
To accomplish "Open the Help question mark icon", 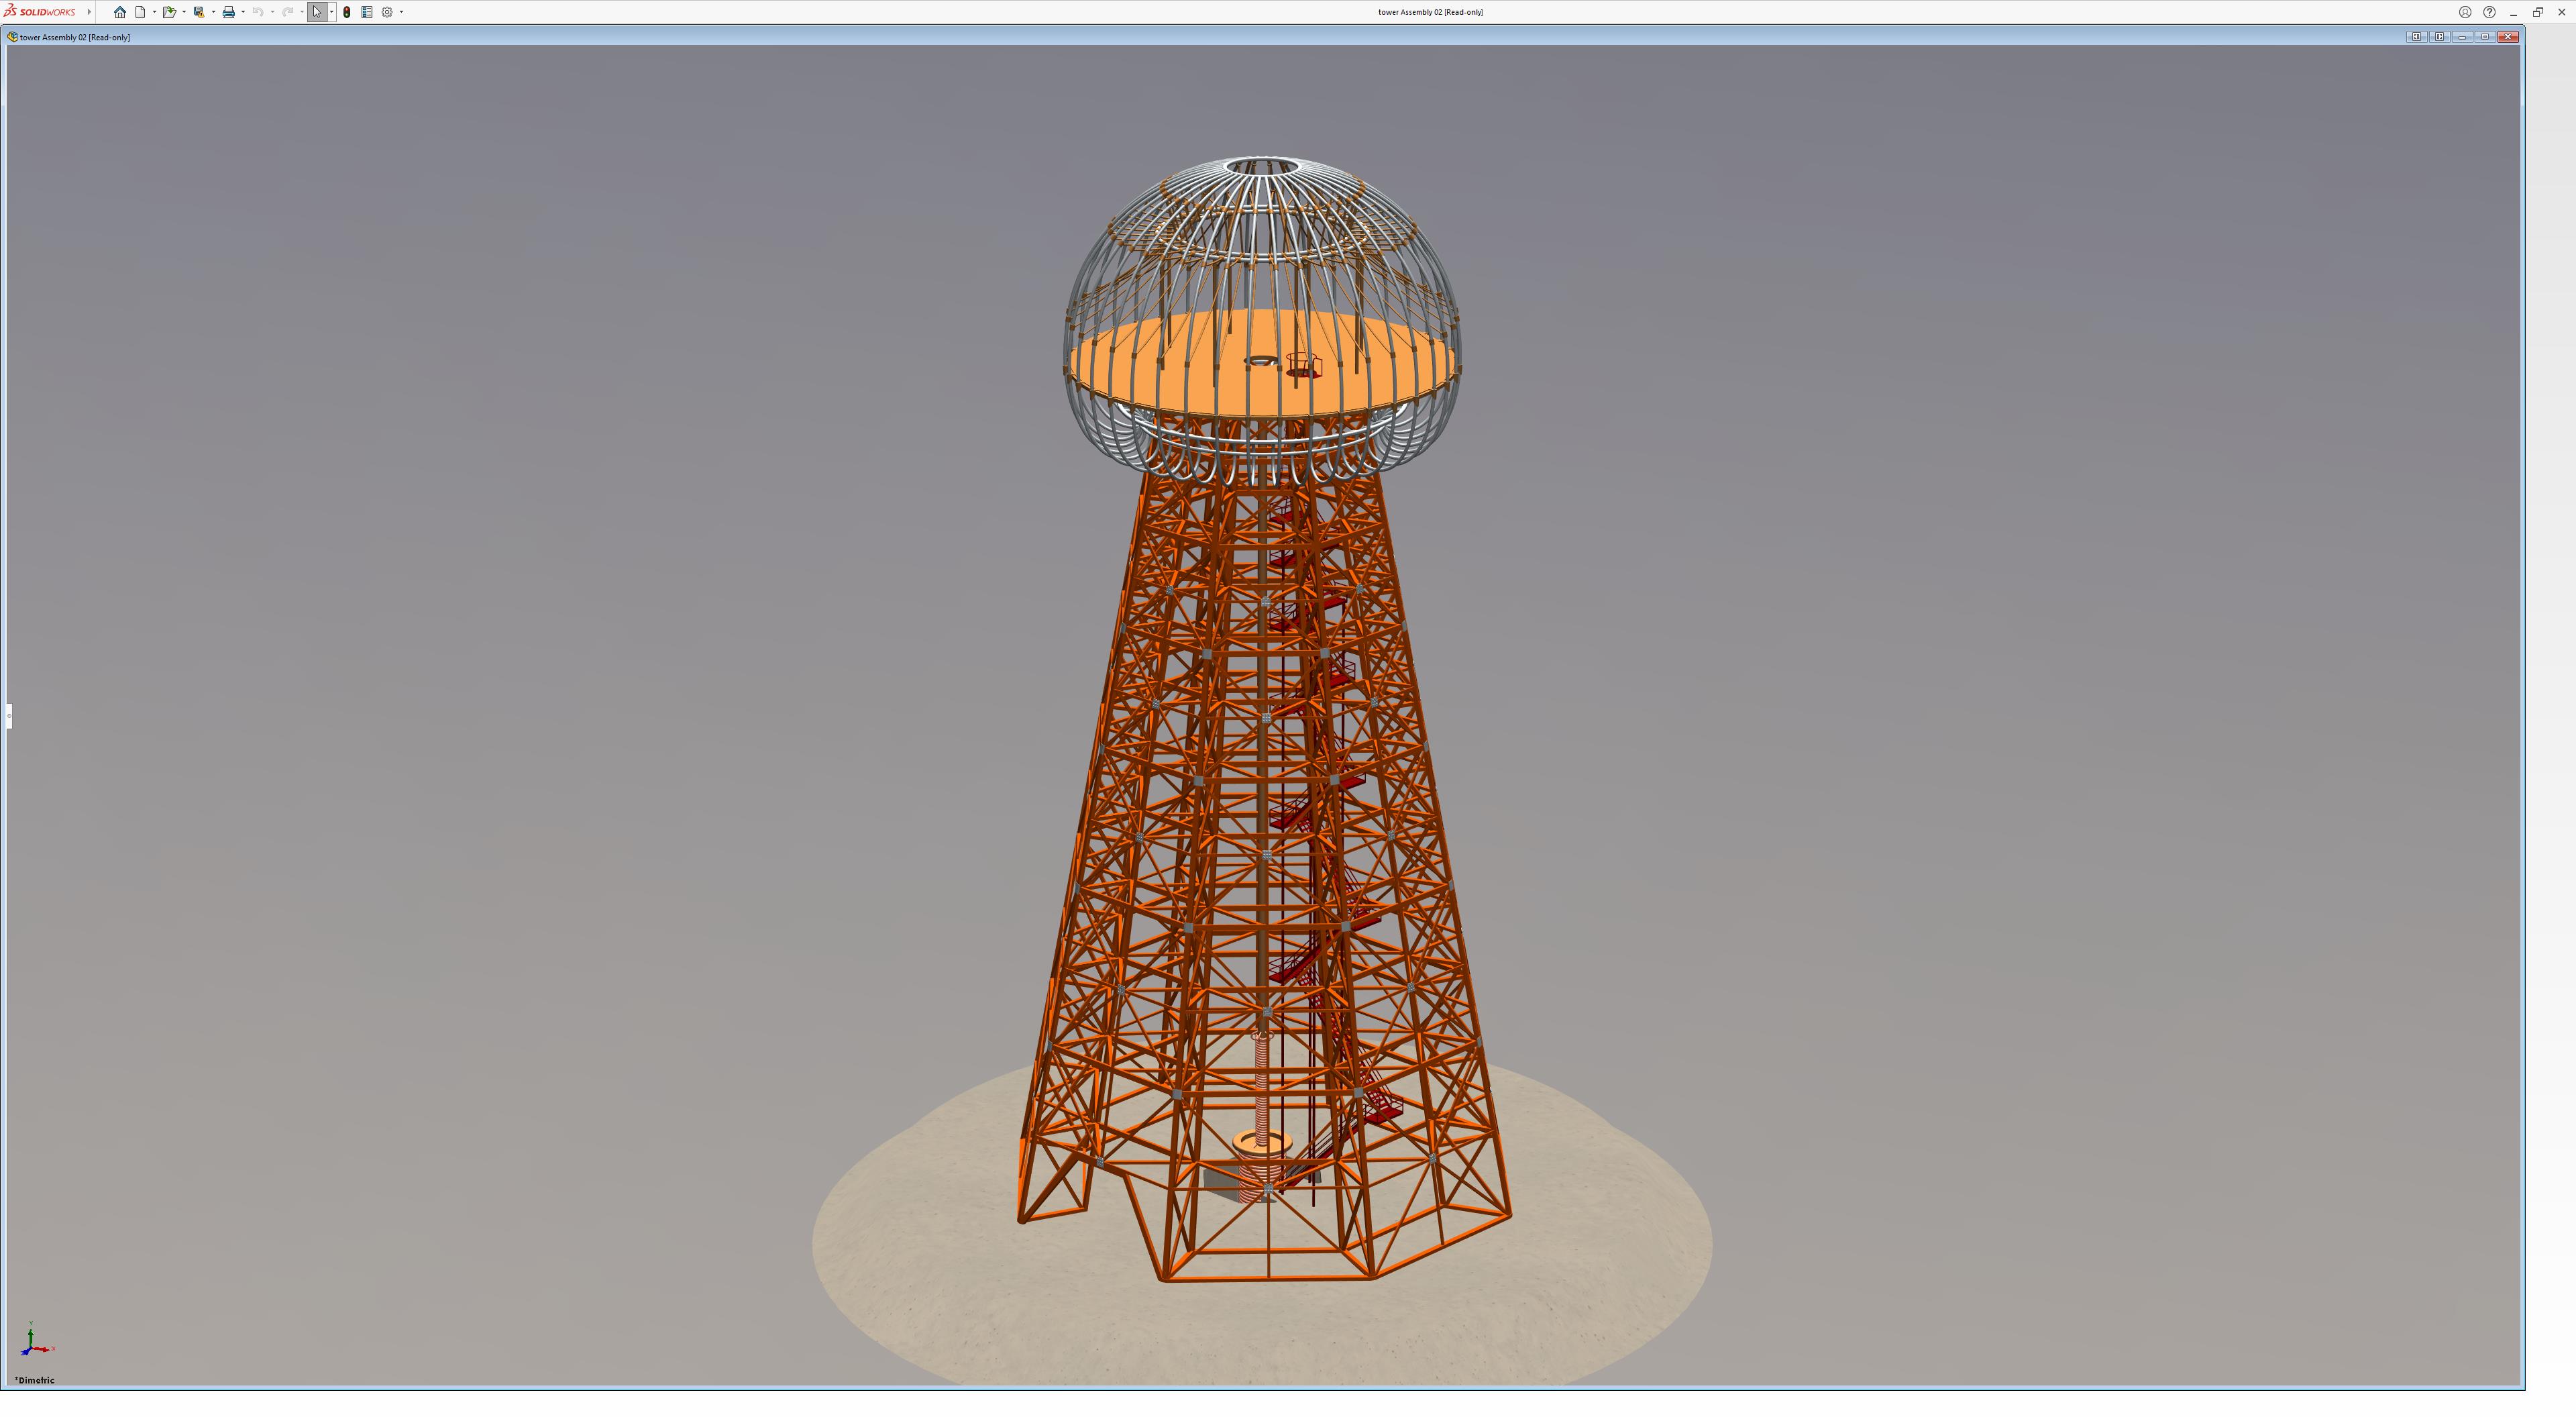I will [2489, 12].
